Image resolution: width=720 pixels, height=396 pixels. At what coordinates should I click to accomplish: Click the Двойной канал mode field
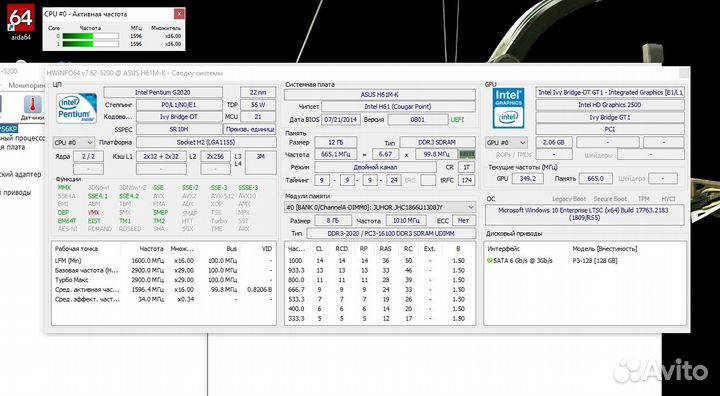click(375, 167)
